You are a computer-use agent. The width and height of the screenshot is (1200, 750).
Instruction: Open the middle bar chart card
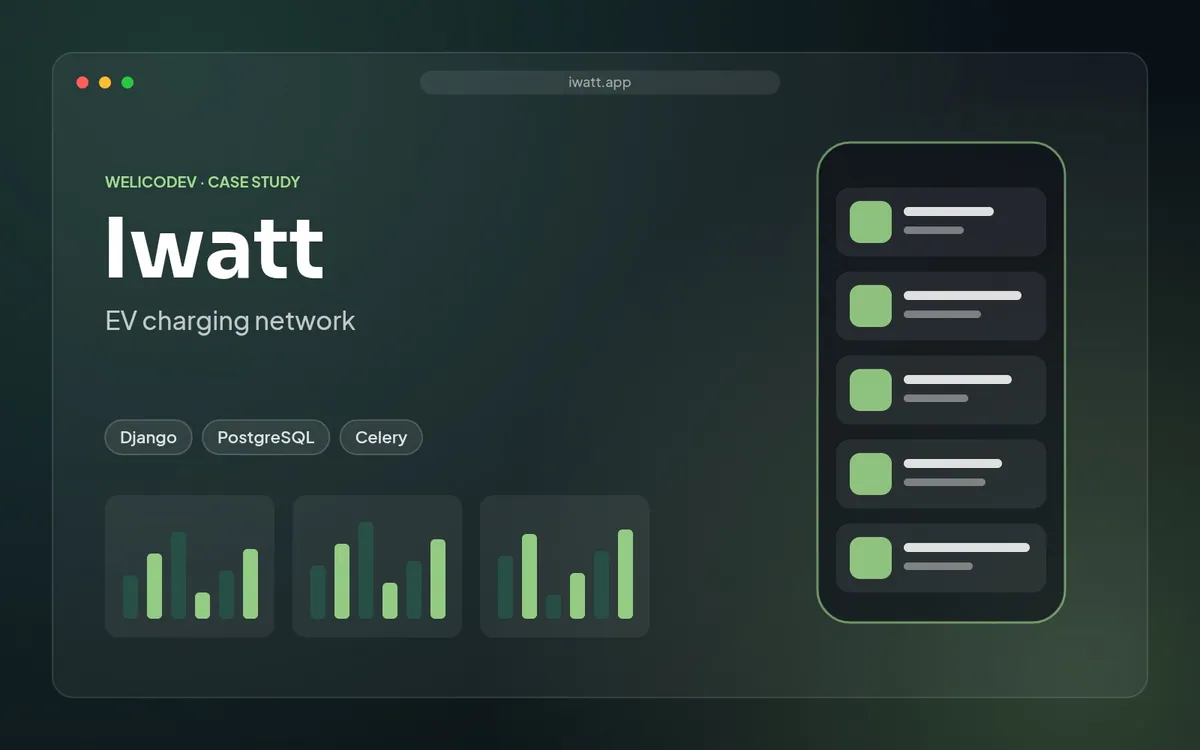click(377, 566)
